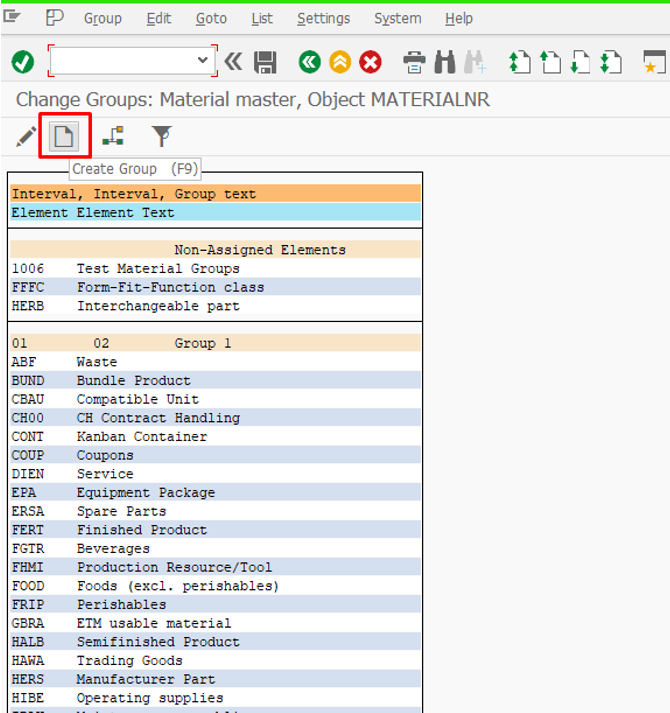Click the filter funnel icon

click(x=161, y=136)
